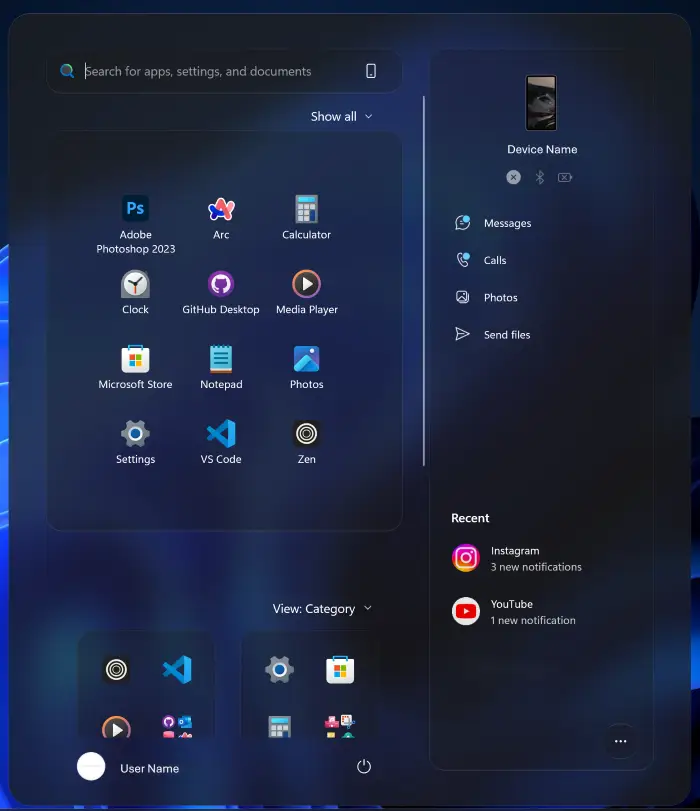
Task: Open the GitHub multi-app group in first folder
Action: tap(177, 727)
